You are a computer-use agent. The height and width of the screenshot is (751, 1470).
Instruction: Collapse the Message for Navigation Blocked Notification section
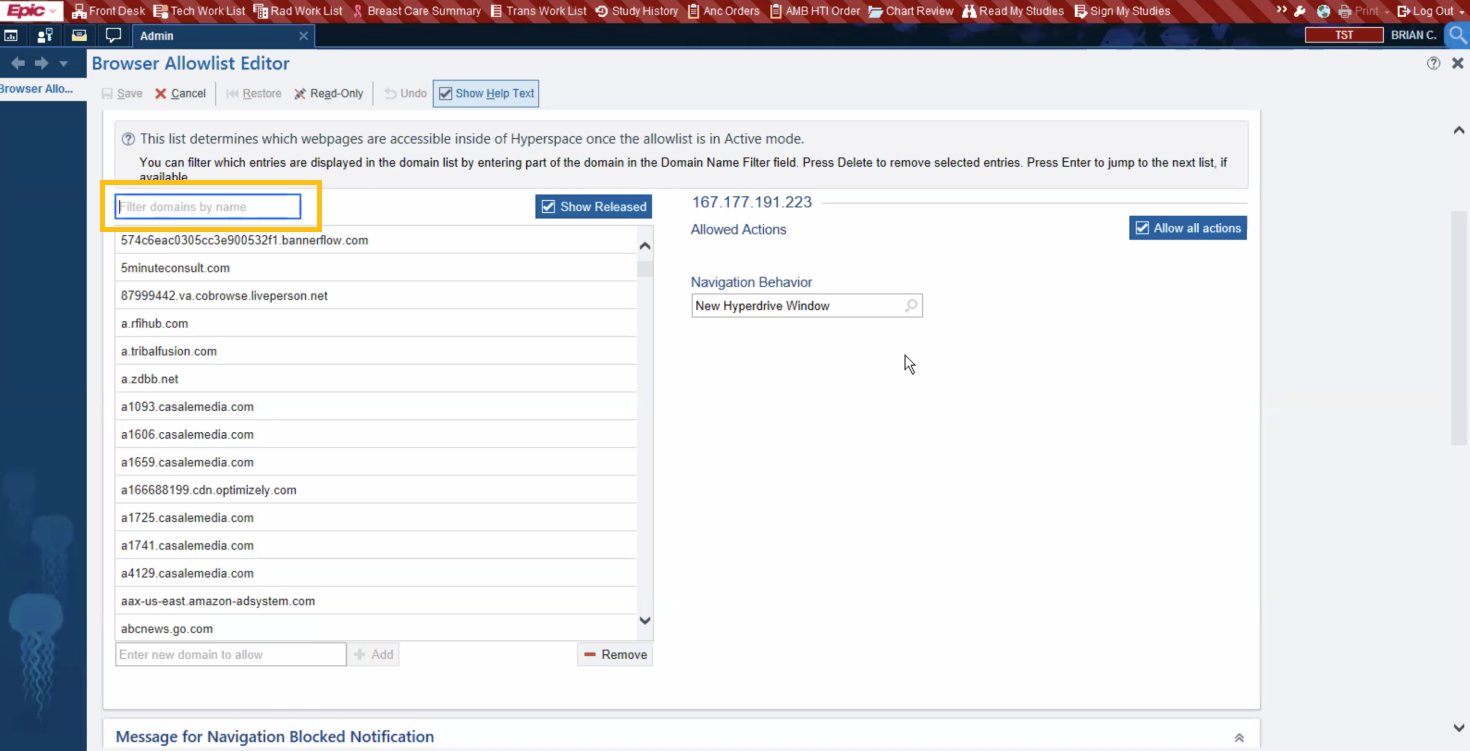tap(1239, 736)
